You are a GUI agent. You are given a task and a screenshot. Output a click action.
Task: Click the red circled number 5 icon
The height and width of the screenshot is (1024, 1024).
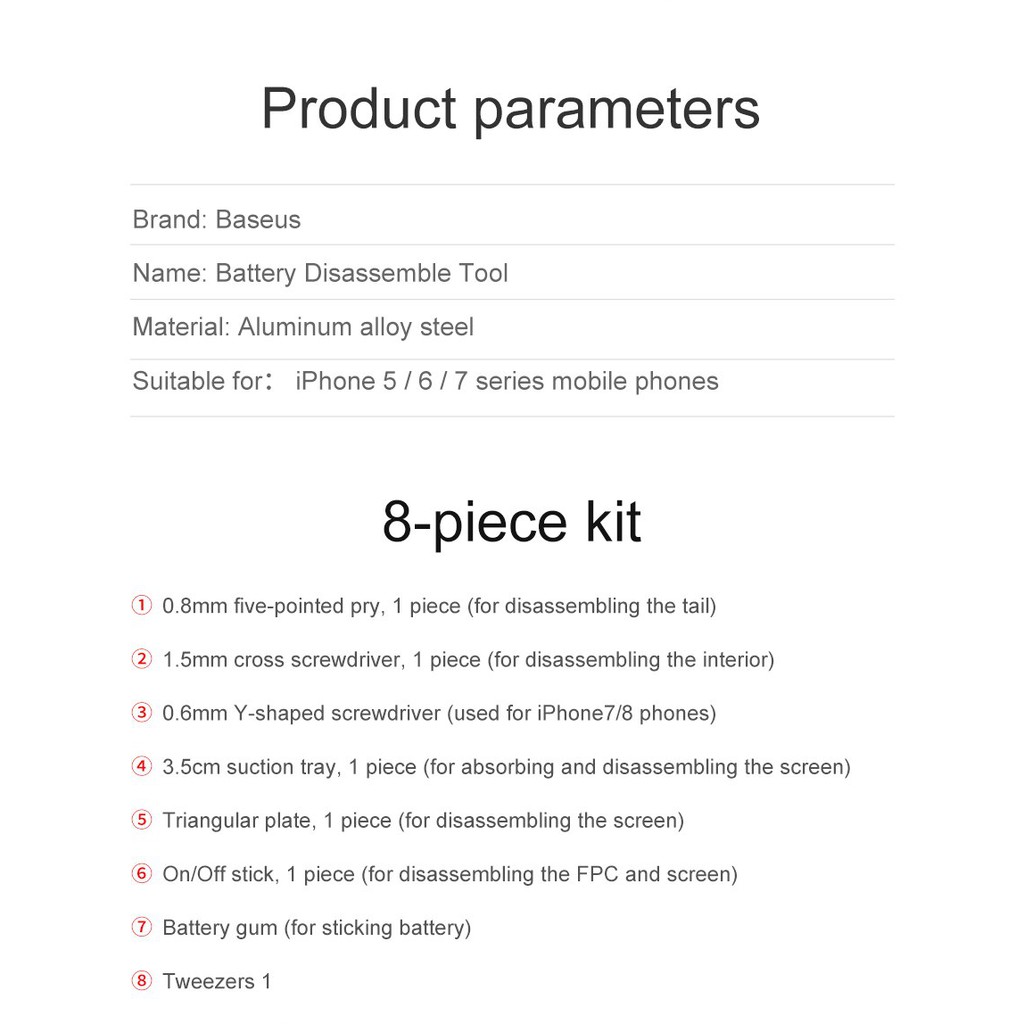pyautogui.click(x=142, y=820)
